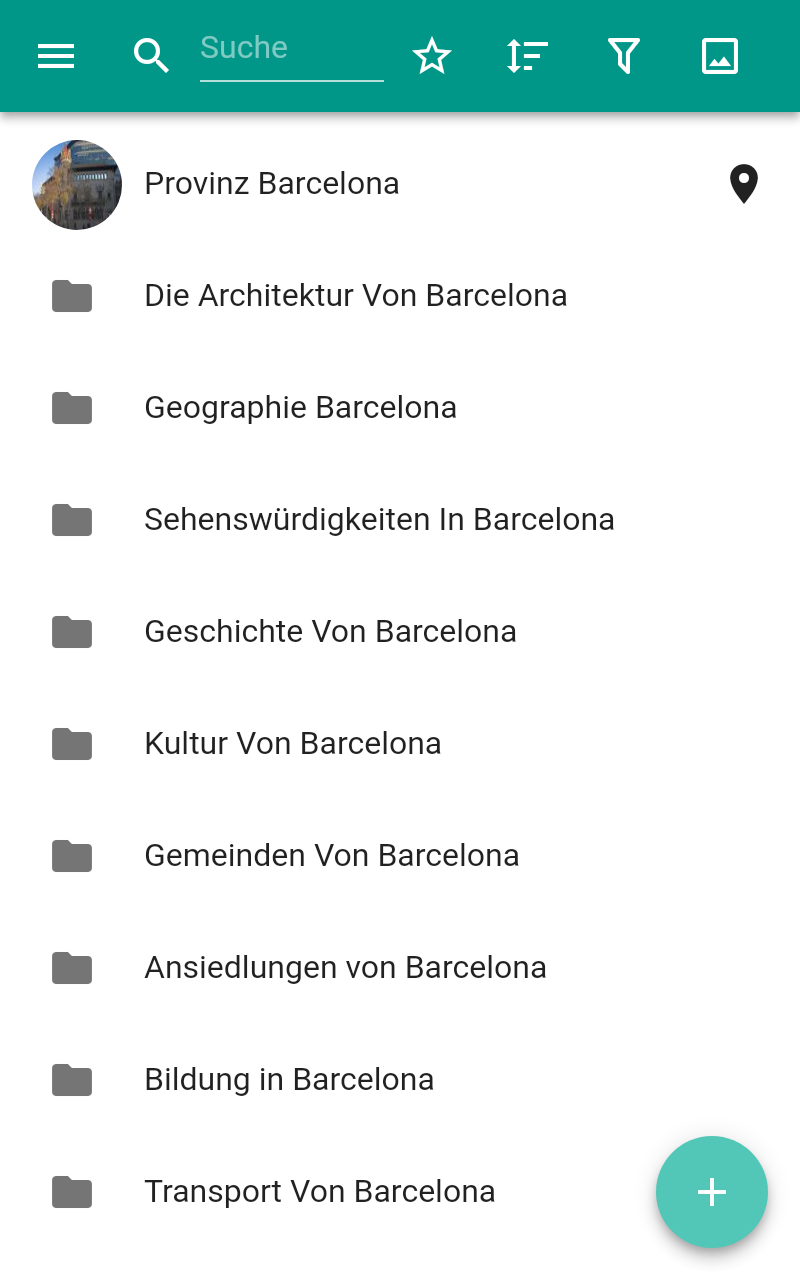Click the search magnifier icon
Screen dimensions: 800x1280
151,56
